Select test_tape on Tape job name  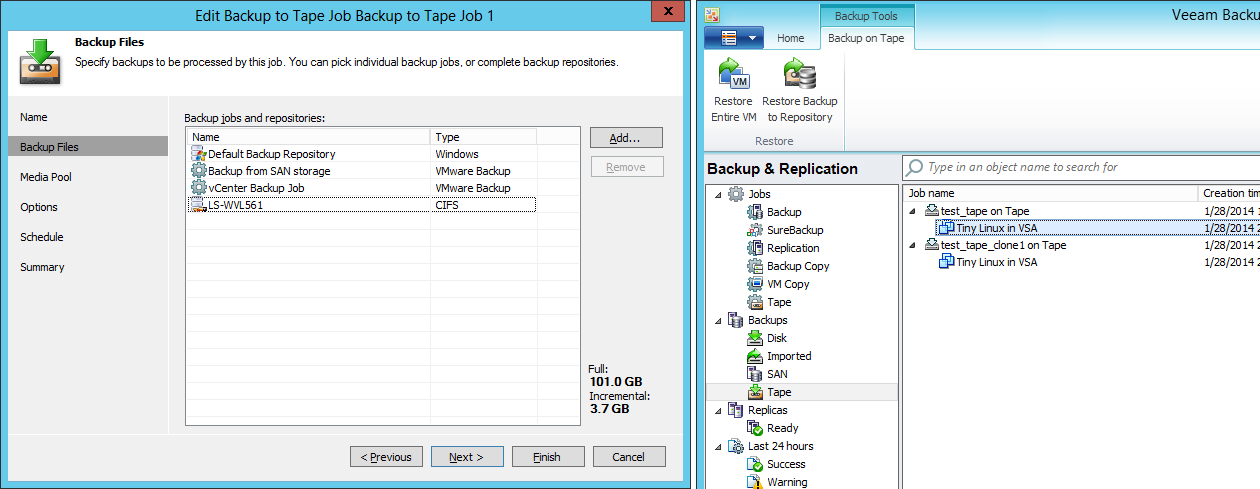[x=985, y=211]
